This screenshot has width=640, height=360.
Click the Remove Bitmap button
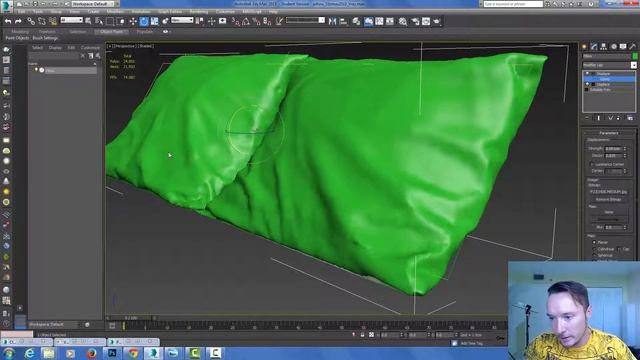(x=609, y=199)
